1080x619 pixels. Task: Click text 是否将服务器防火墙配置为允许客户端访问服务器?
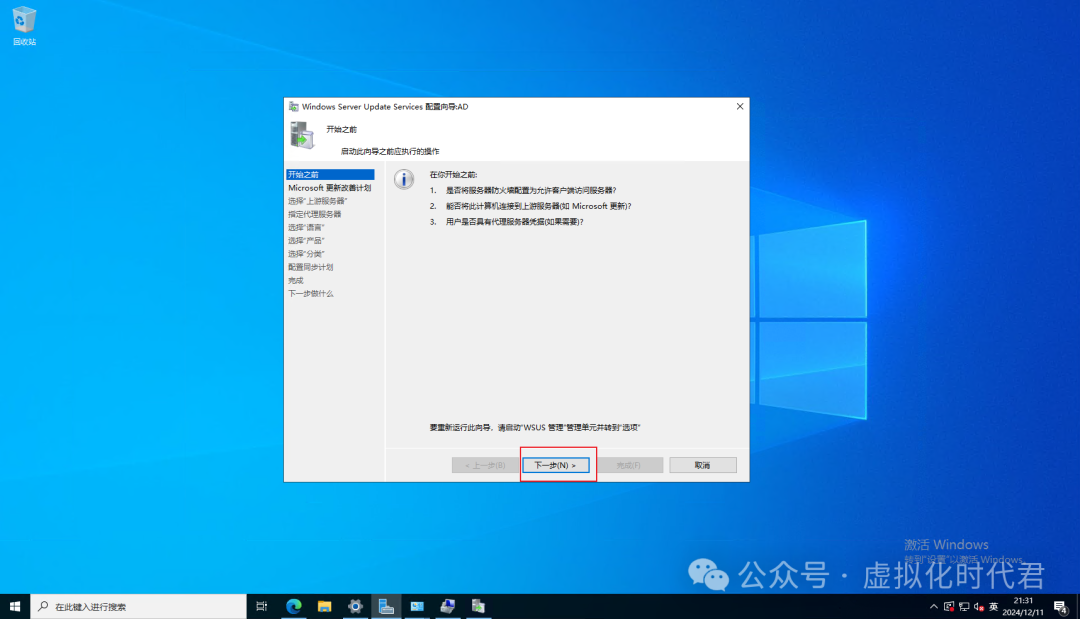pyautogui.click(x=531, y=191)
